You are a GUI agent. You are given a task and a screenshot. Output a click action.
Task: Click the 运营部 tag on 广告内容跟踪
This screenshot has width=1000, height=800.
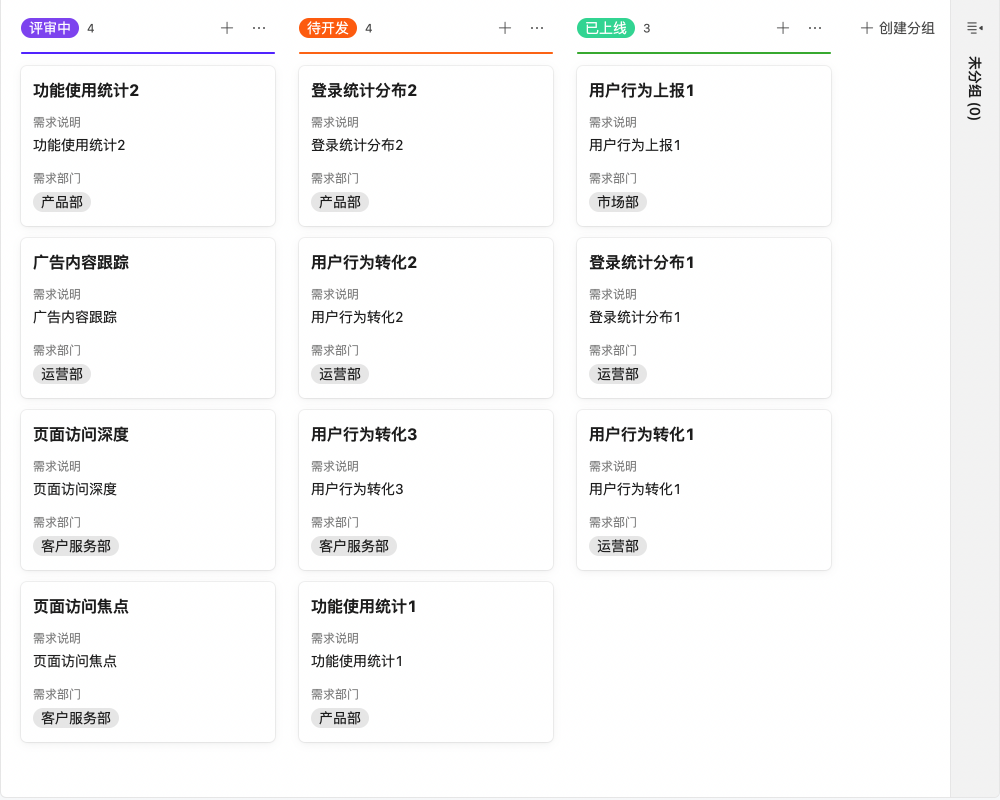(x=61, y=374)
